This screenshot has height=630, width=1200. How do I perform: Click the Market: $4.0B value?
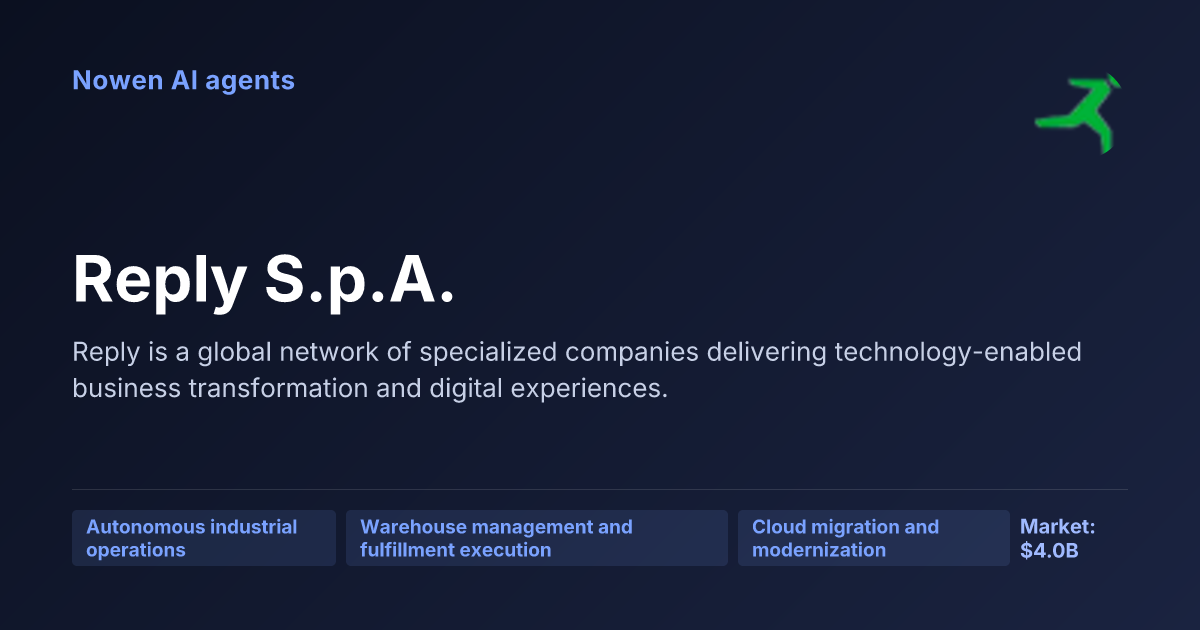coord(1058,538)
